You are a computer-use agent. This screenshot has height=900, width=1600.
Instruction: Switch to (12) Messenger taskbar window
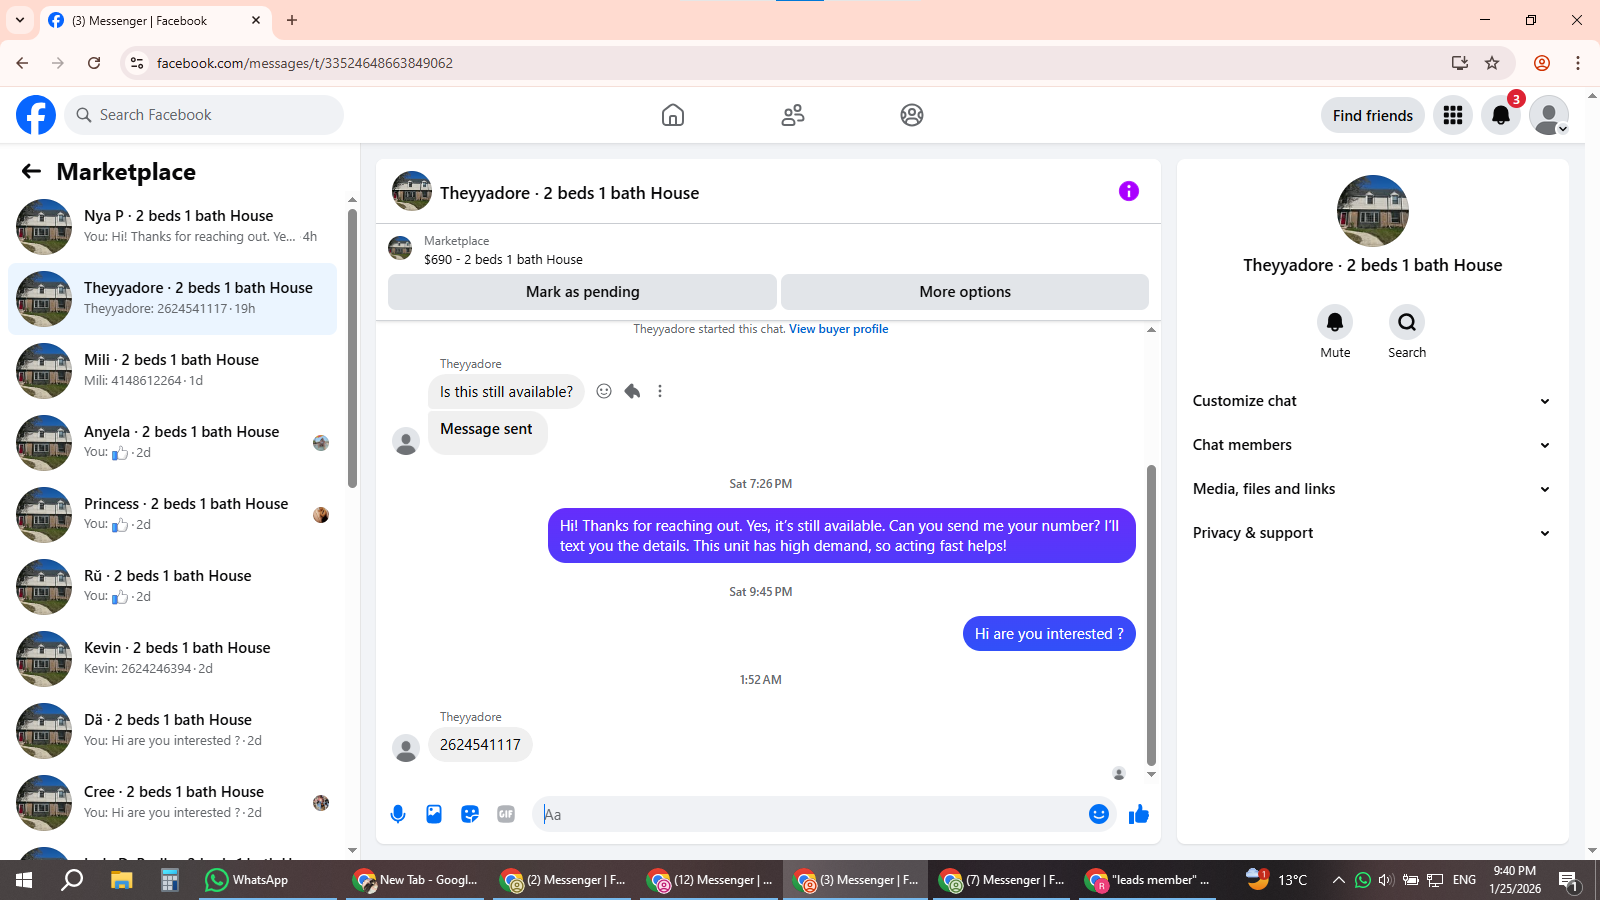(710, 880)
